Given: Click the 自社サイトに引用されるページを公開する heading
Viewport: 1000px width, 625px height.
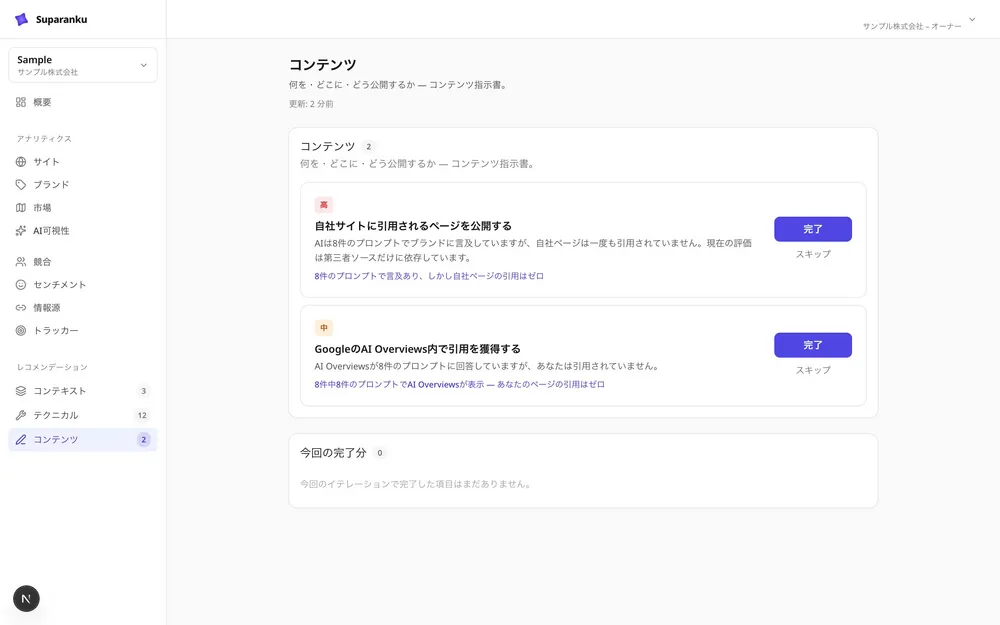Looking at the screenshot, I should (413, 226).
